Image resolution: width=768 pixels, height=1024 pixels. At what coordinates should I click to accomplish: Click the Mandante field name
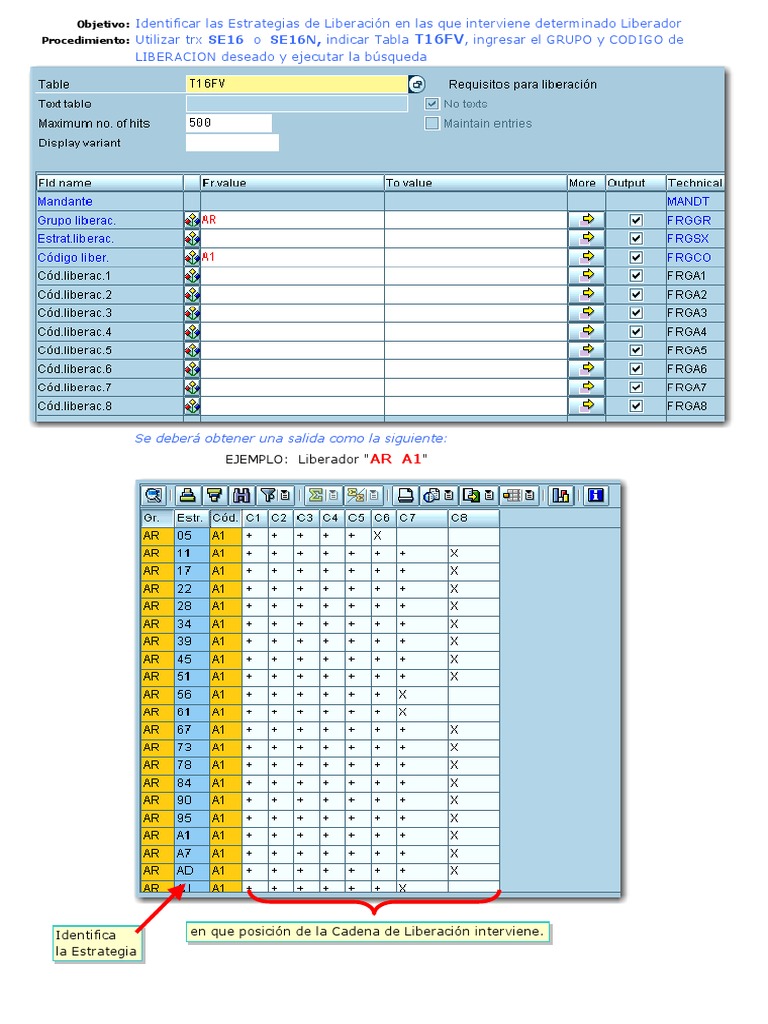[65, 201]
